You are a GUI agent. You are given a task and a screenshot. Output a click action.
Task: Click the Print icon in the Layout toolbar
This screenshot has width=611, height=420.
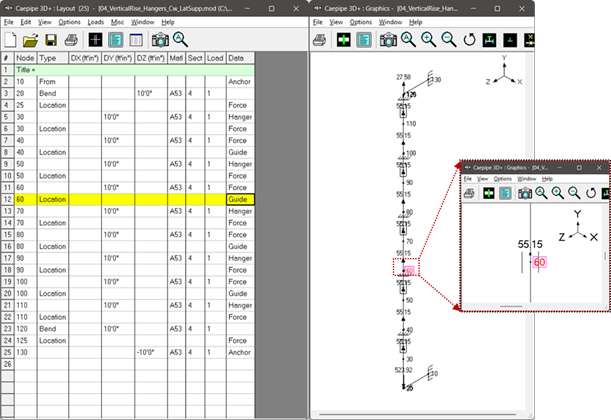click(x=72, y=40)
